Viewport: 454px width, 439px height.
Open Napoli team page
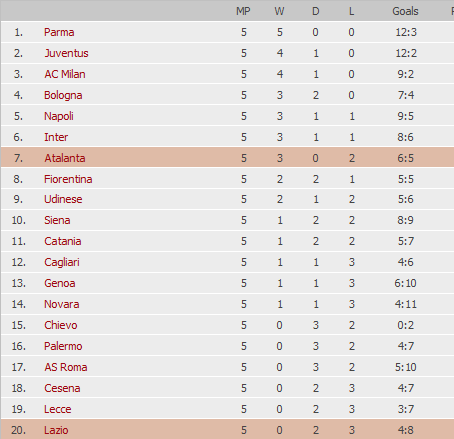coord(59,116)
